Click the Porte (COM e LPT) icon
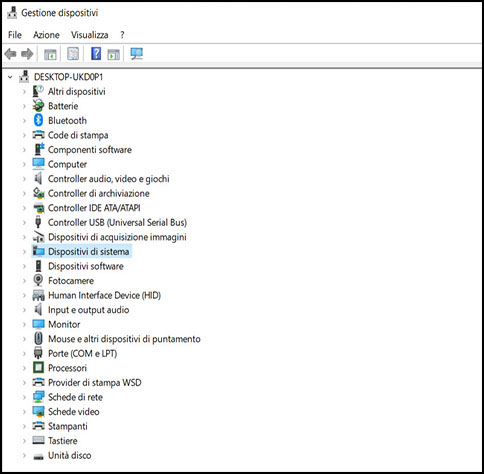Screen dimensions: 484x474 [39, 353]
